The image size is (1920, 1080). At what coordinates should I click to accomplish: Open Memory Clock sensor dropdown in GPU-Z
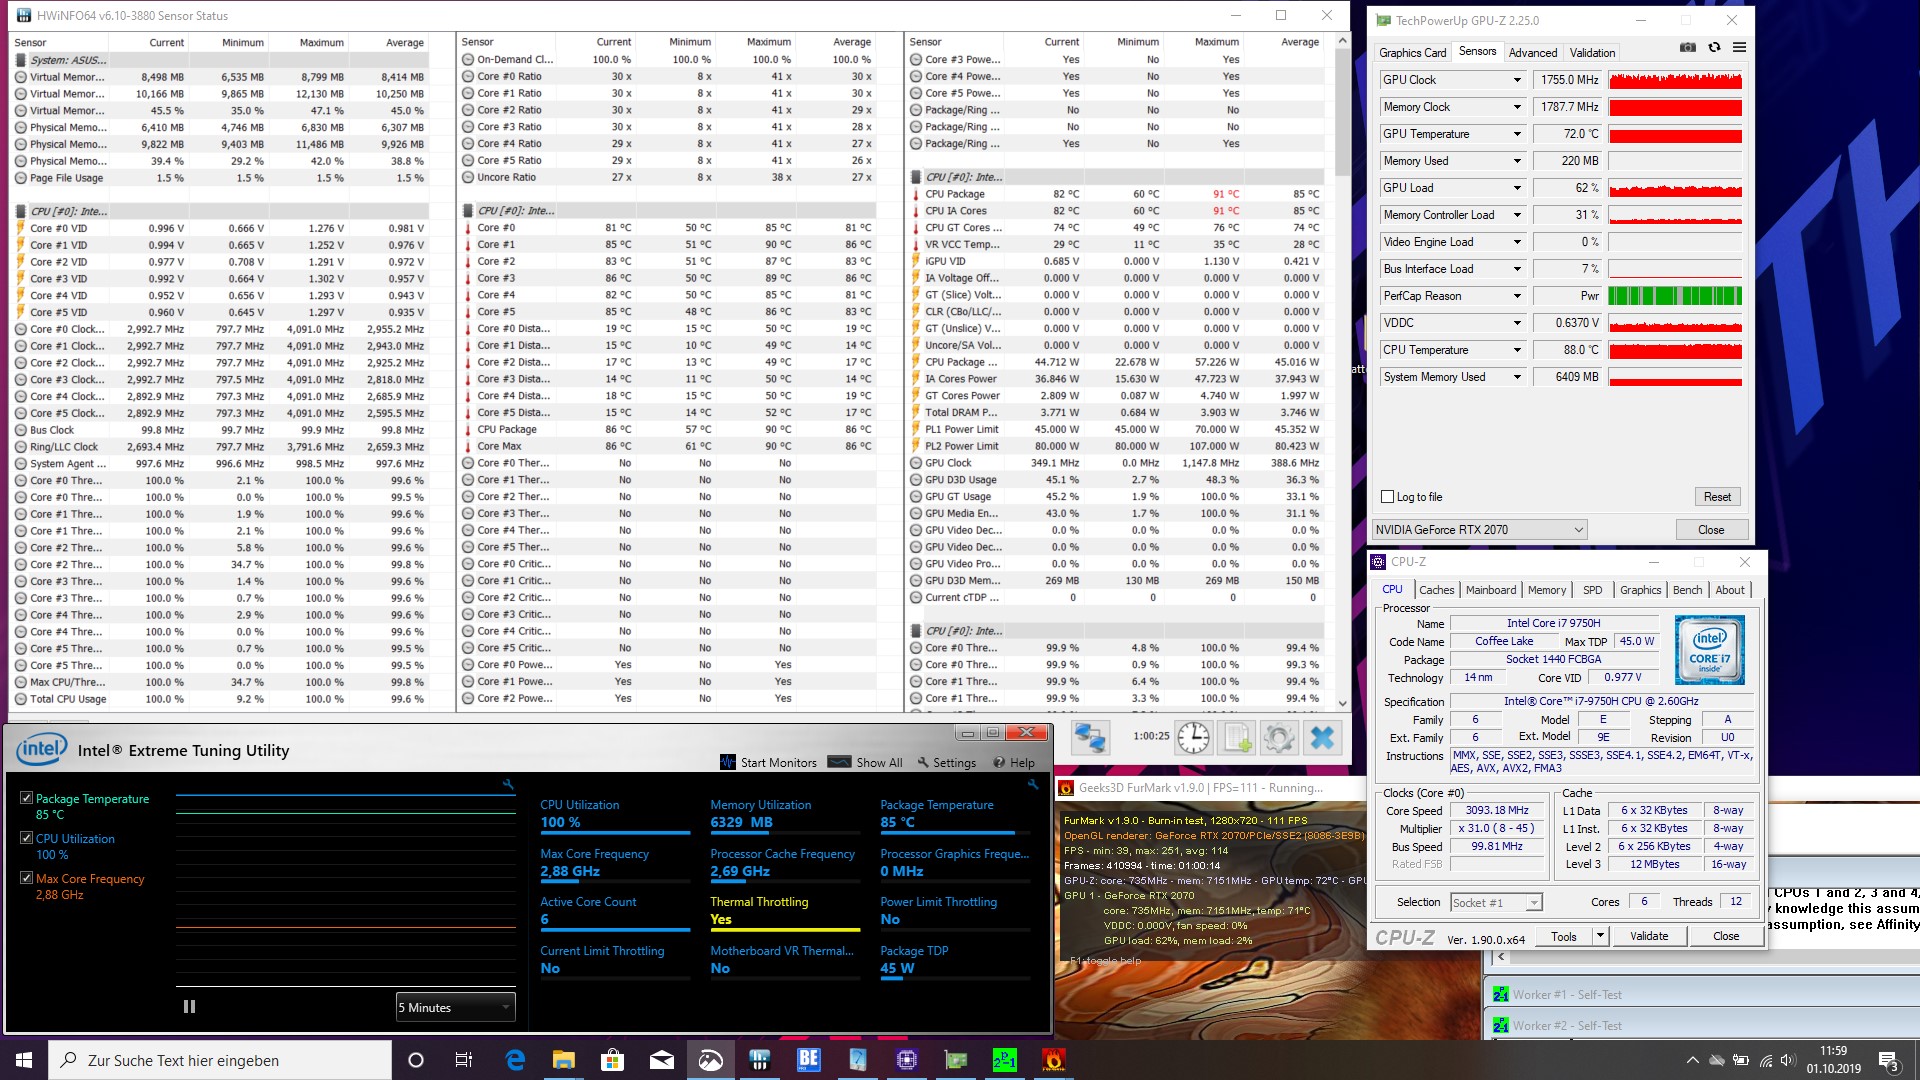[1517, 107]
